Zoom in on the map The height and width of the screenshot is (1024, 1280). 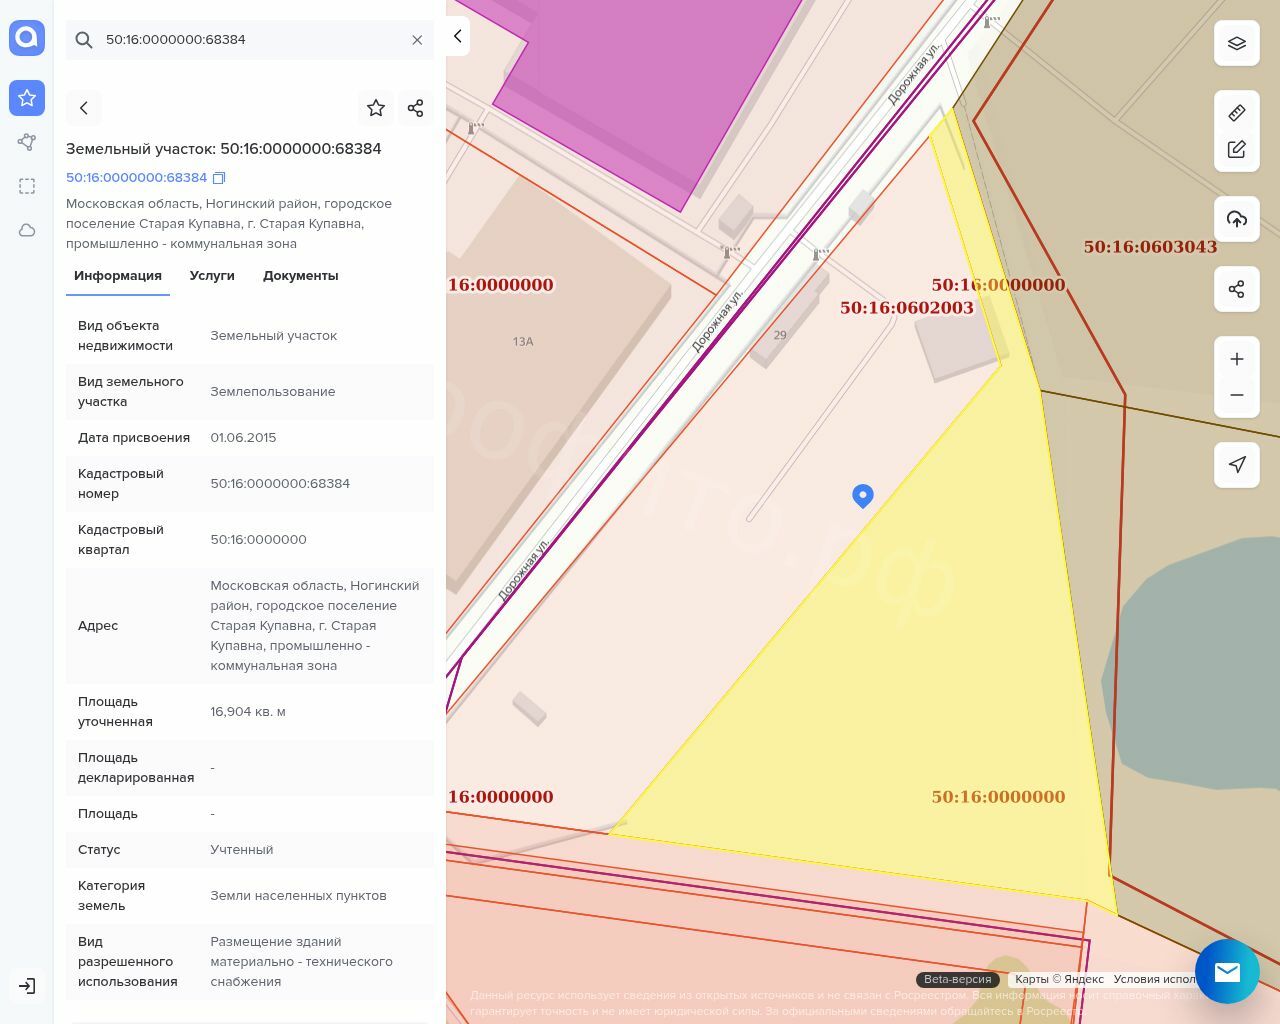(x=1236, y=359)
